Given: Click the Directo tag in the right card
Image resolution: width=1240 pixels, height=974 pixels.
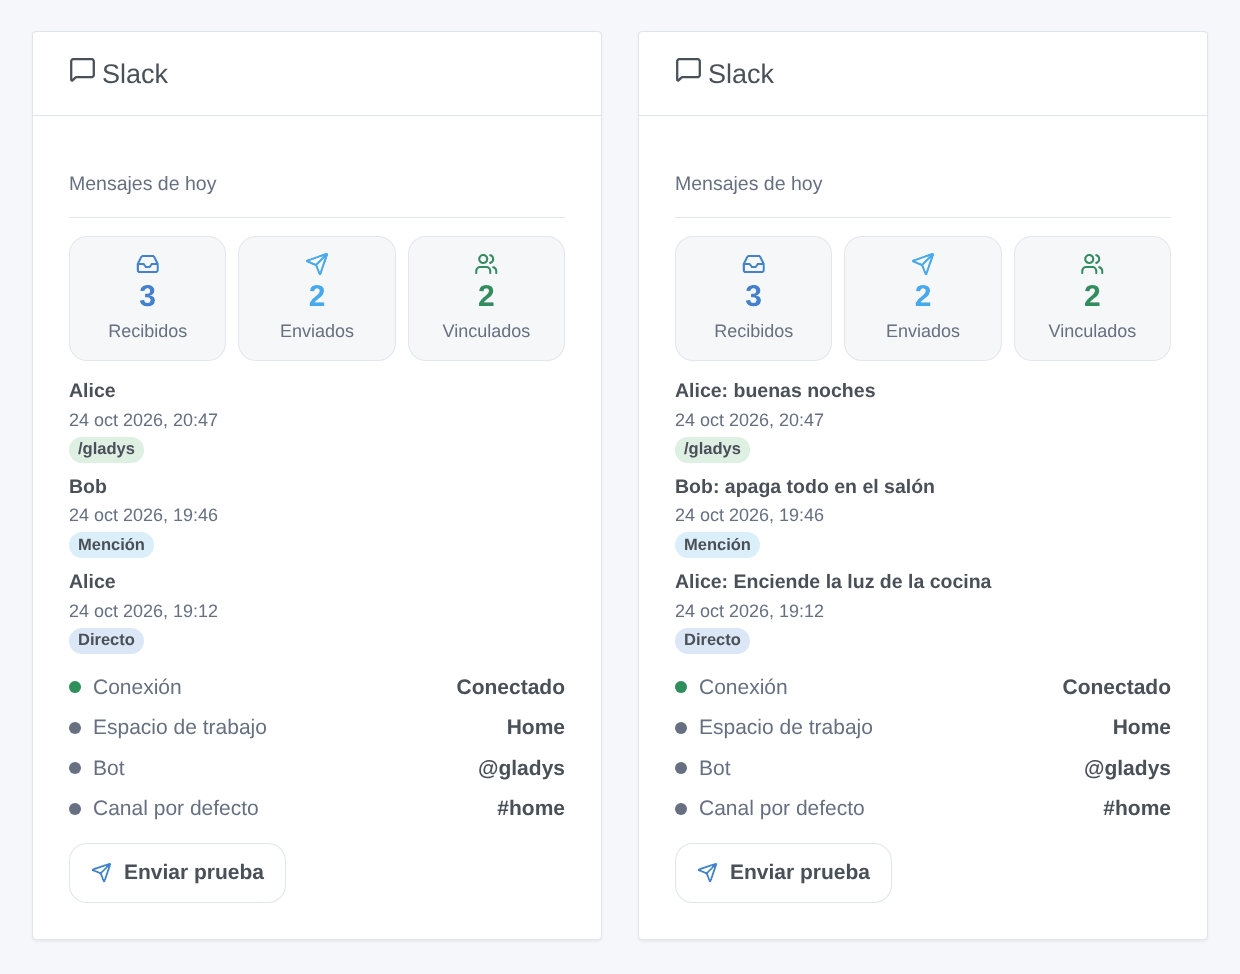Looking at the screenshot, I should click(x=712, y=640).
